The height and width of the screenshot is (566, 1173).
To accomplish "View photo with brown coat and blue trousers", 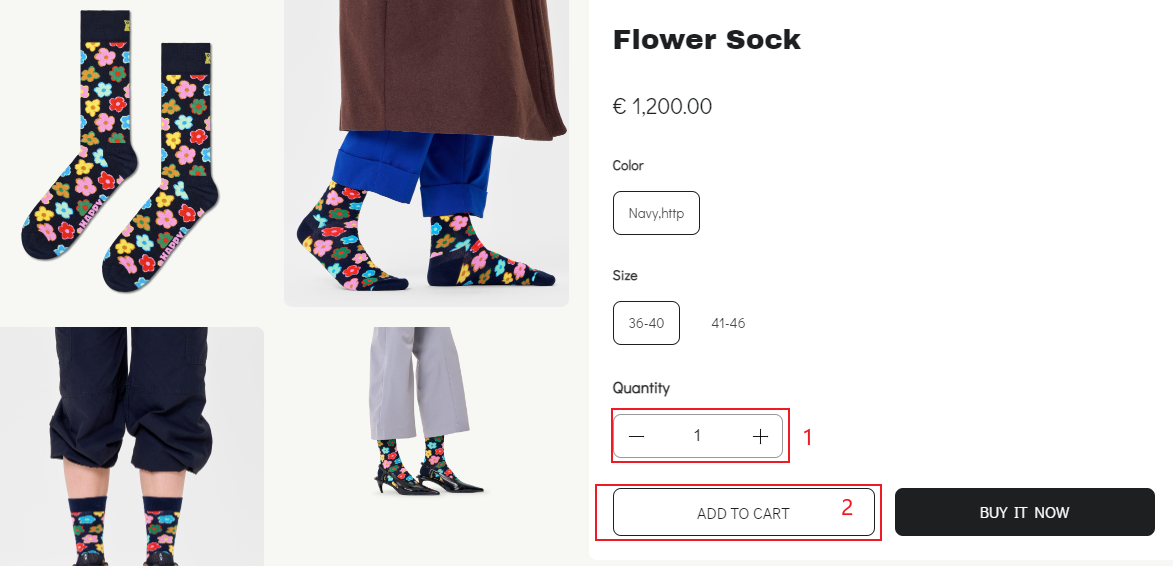I will pyautogui.click(x=426, y=150).
